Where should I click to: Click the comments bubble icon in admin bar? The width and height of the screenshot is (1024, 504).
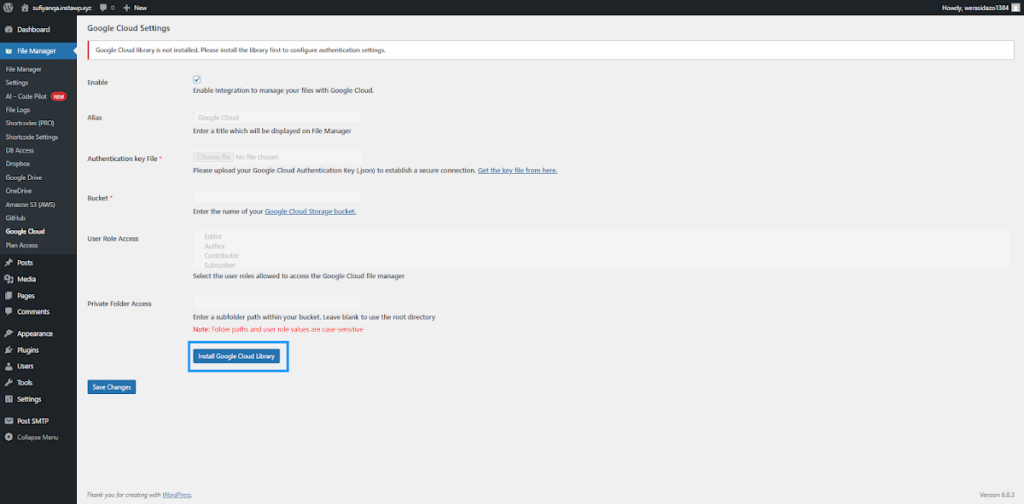[101, 7]
